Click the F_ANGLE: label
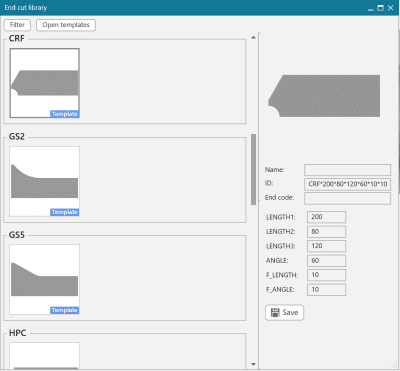This screenshot has height=371, width=400. (280, 290)
